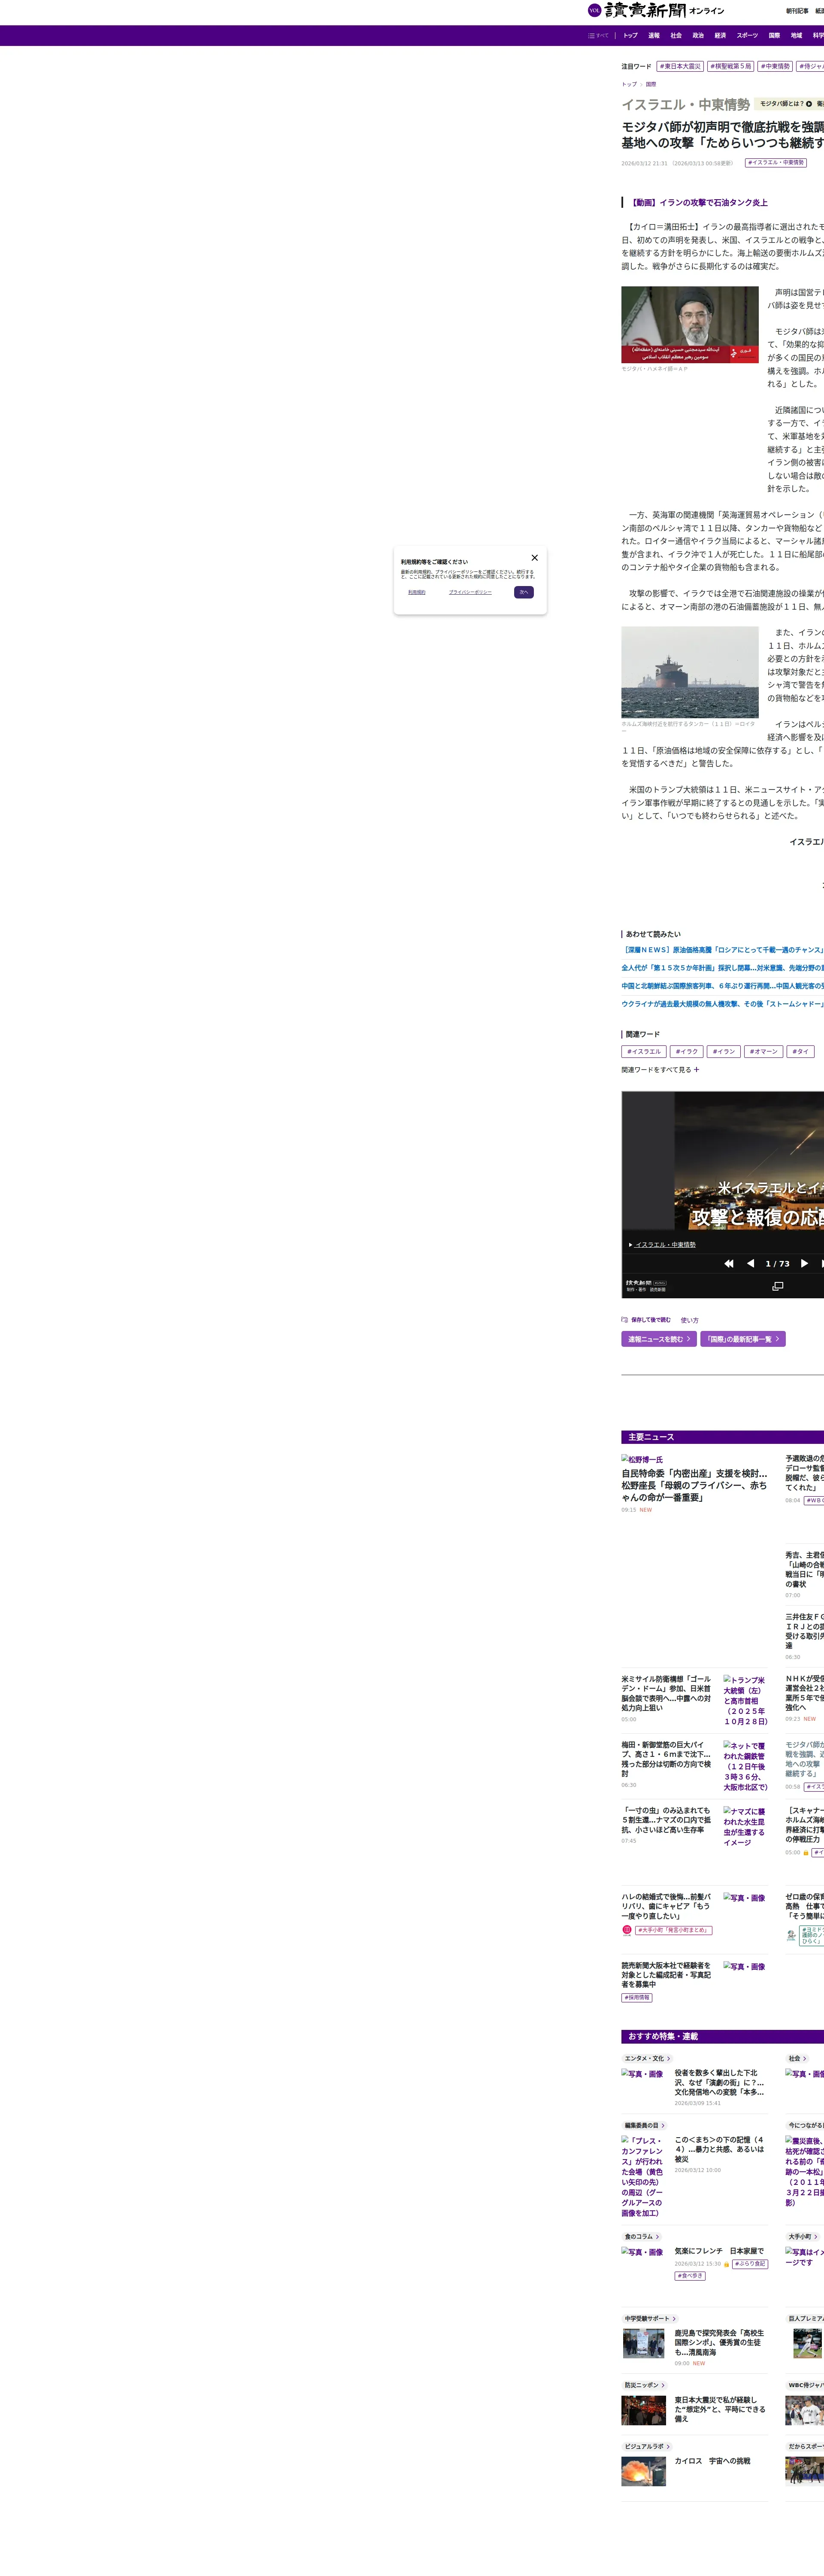The width and height of the screenshot is (824, 2576).
Task: Select the スポーツ navigation tab
Action: pyautogui.click(x=747, y=36)
